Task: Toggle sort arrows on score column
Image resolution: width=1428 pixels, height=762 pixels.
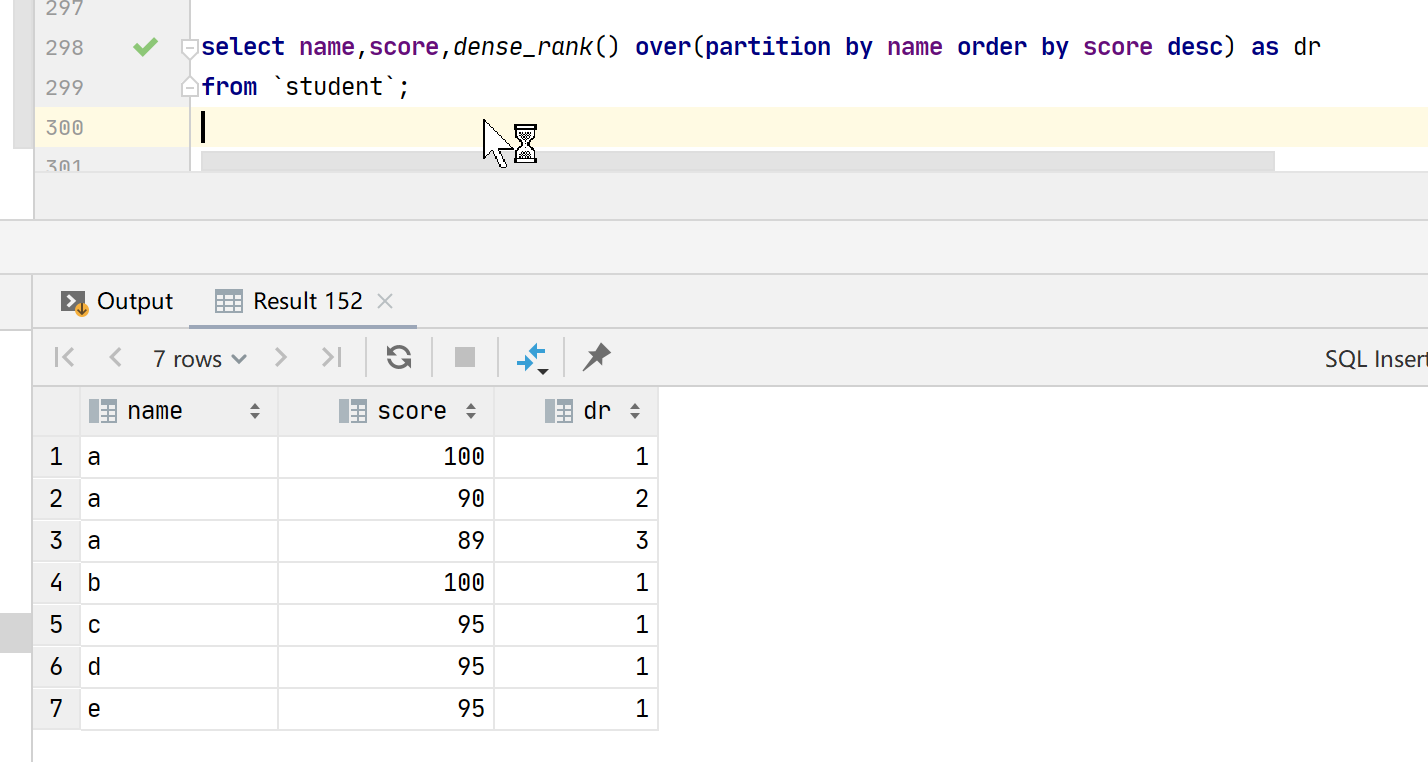Action: tap(471, 411)
